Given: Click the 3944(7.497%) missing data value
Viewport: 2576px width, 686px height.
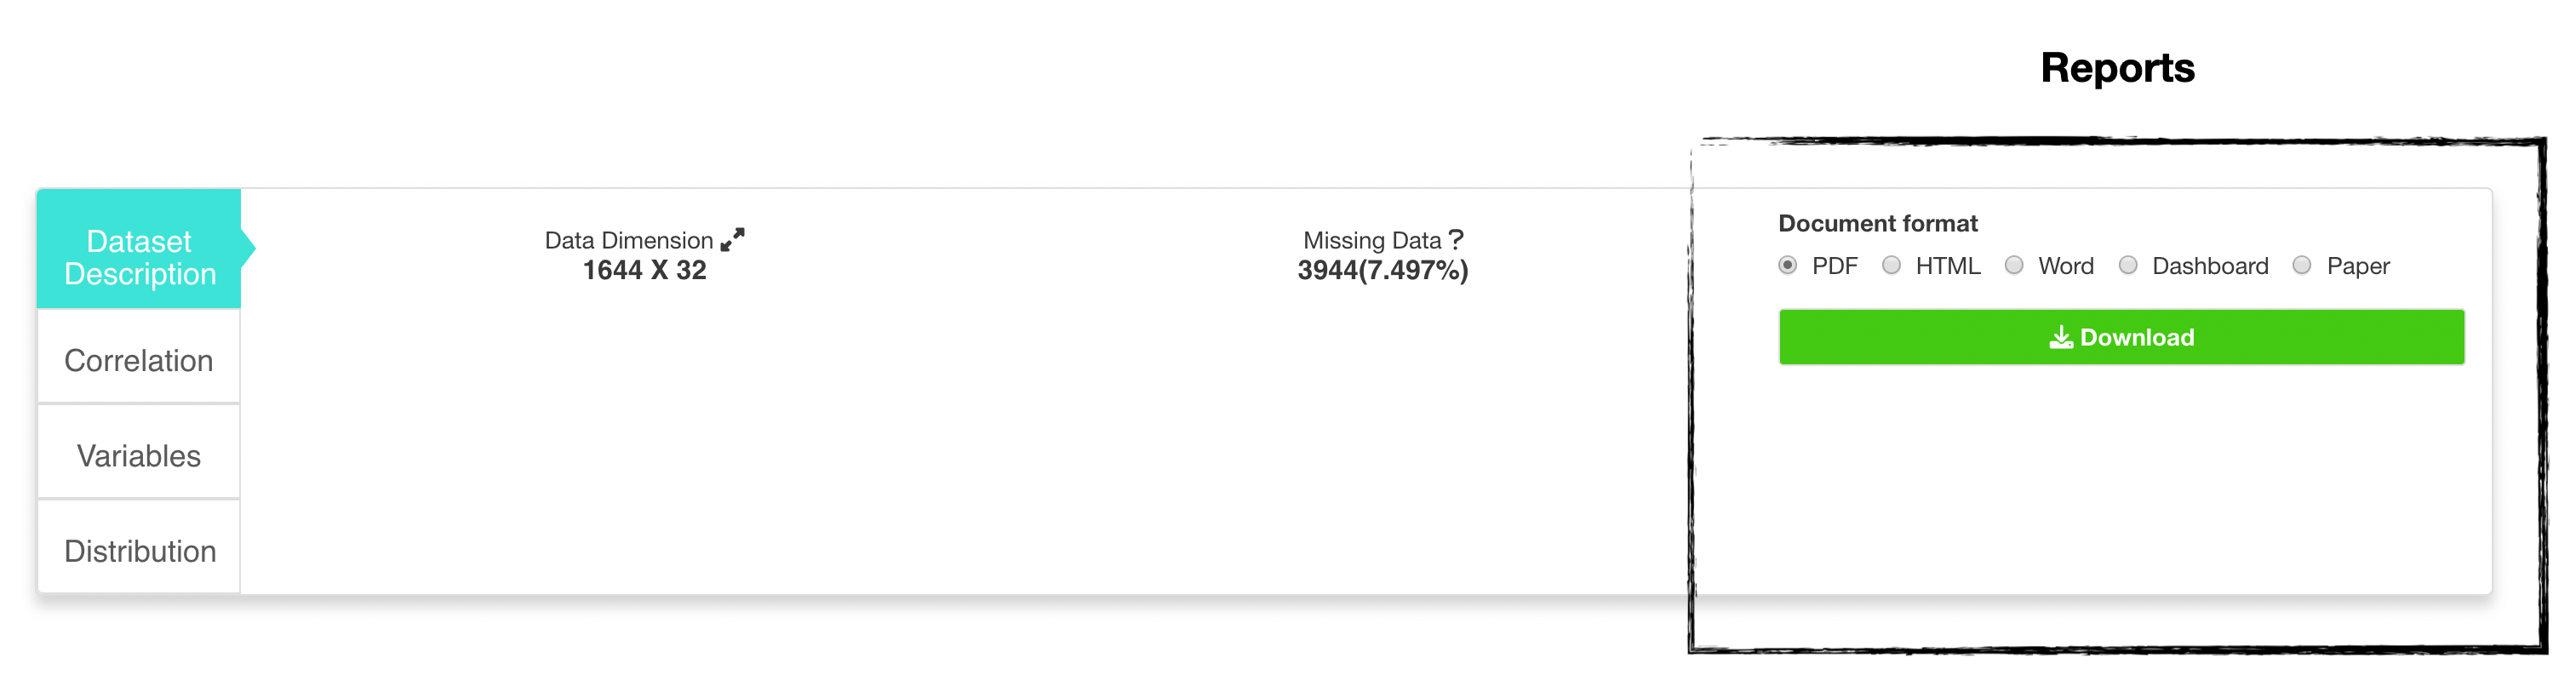Looking at the screenshot, I should (x=1383, y=270).
